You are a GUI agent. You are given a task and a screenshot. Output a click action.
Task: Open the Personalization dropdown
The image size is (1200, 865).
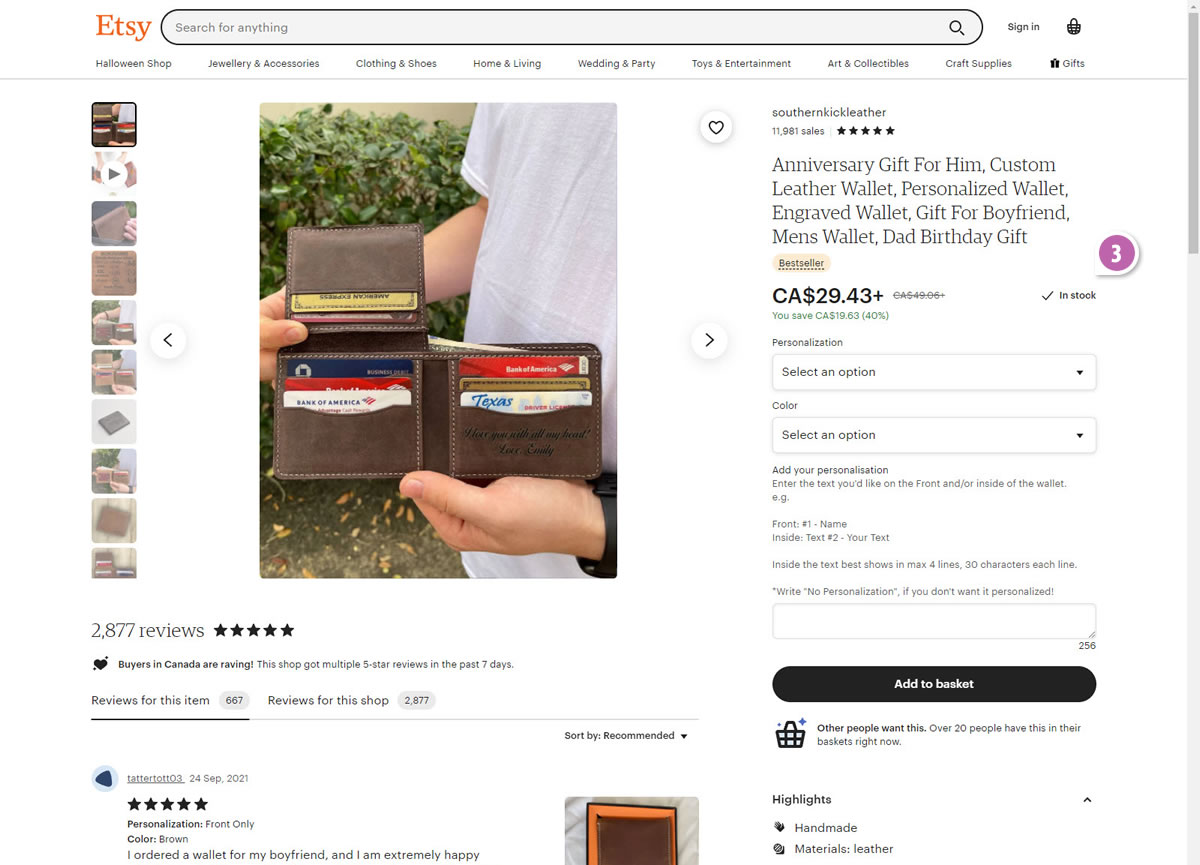pyautogui.click(x=934, y=372)
